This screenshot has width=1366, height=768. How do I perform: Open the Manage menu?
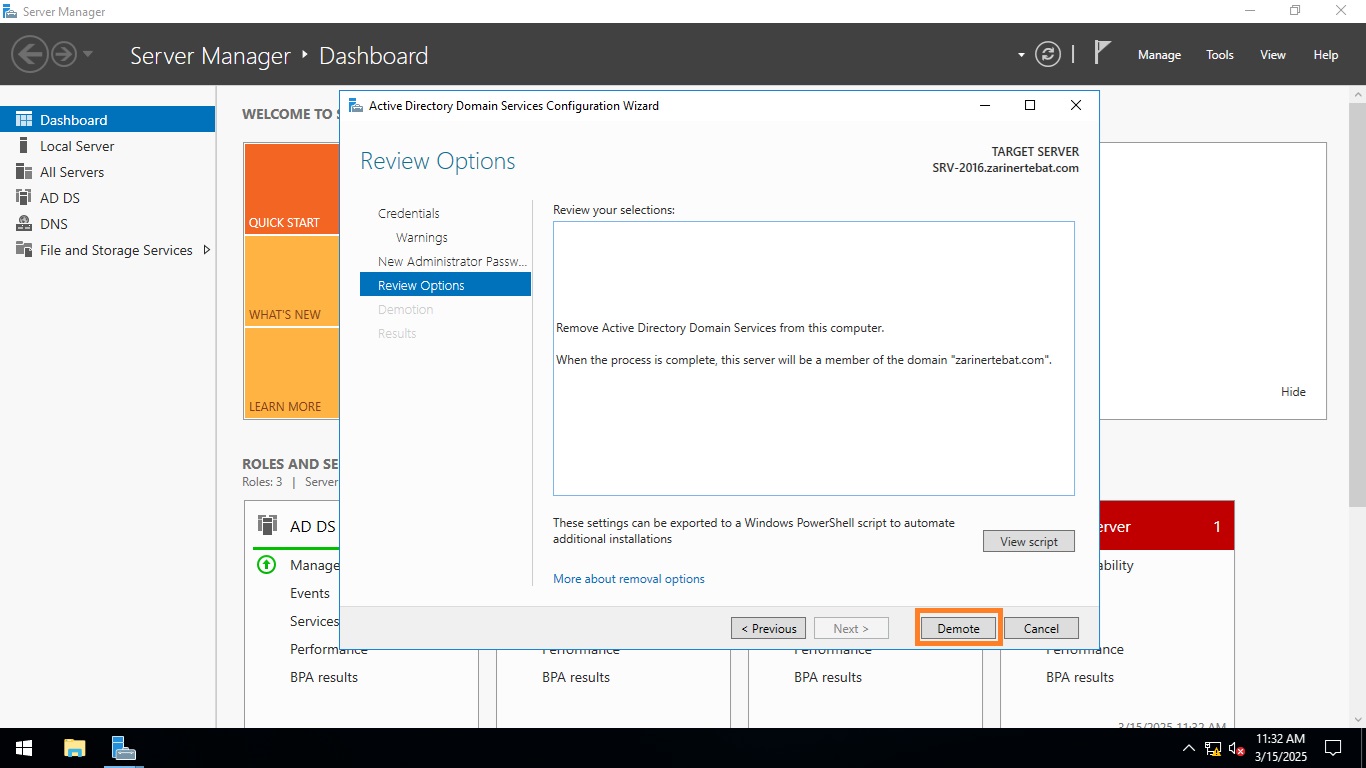pyautogui.click(x=1159, y=55)
